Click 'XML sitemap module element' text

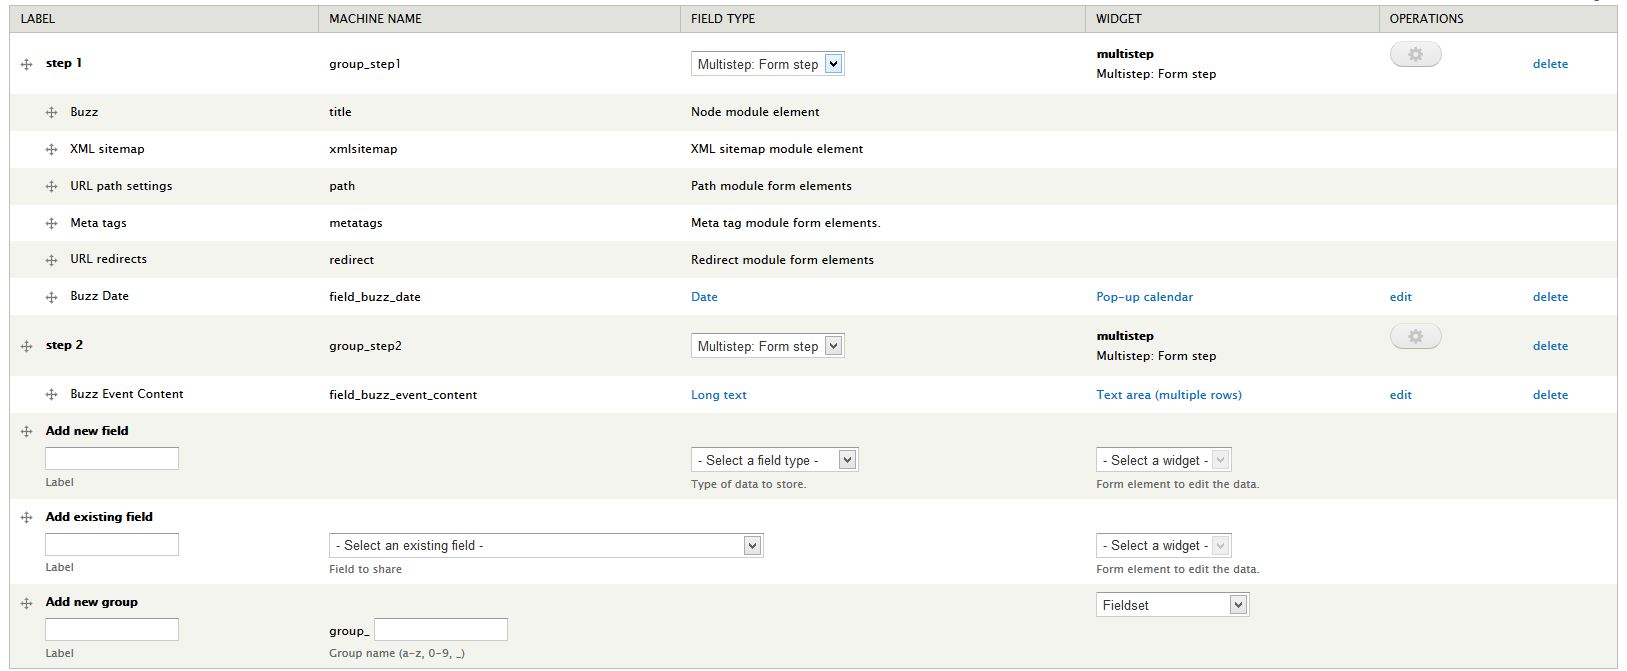(777, 149)
